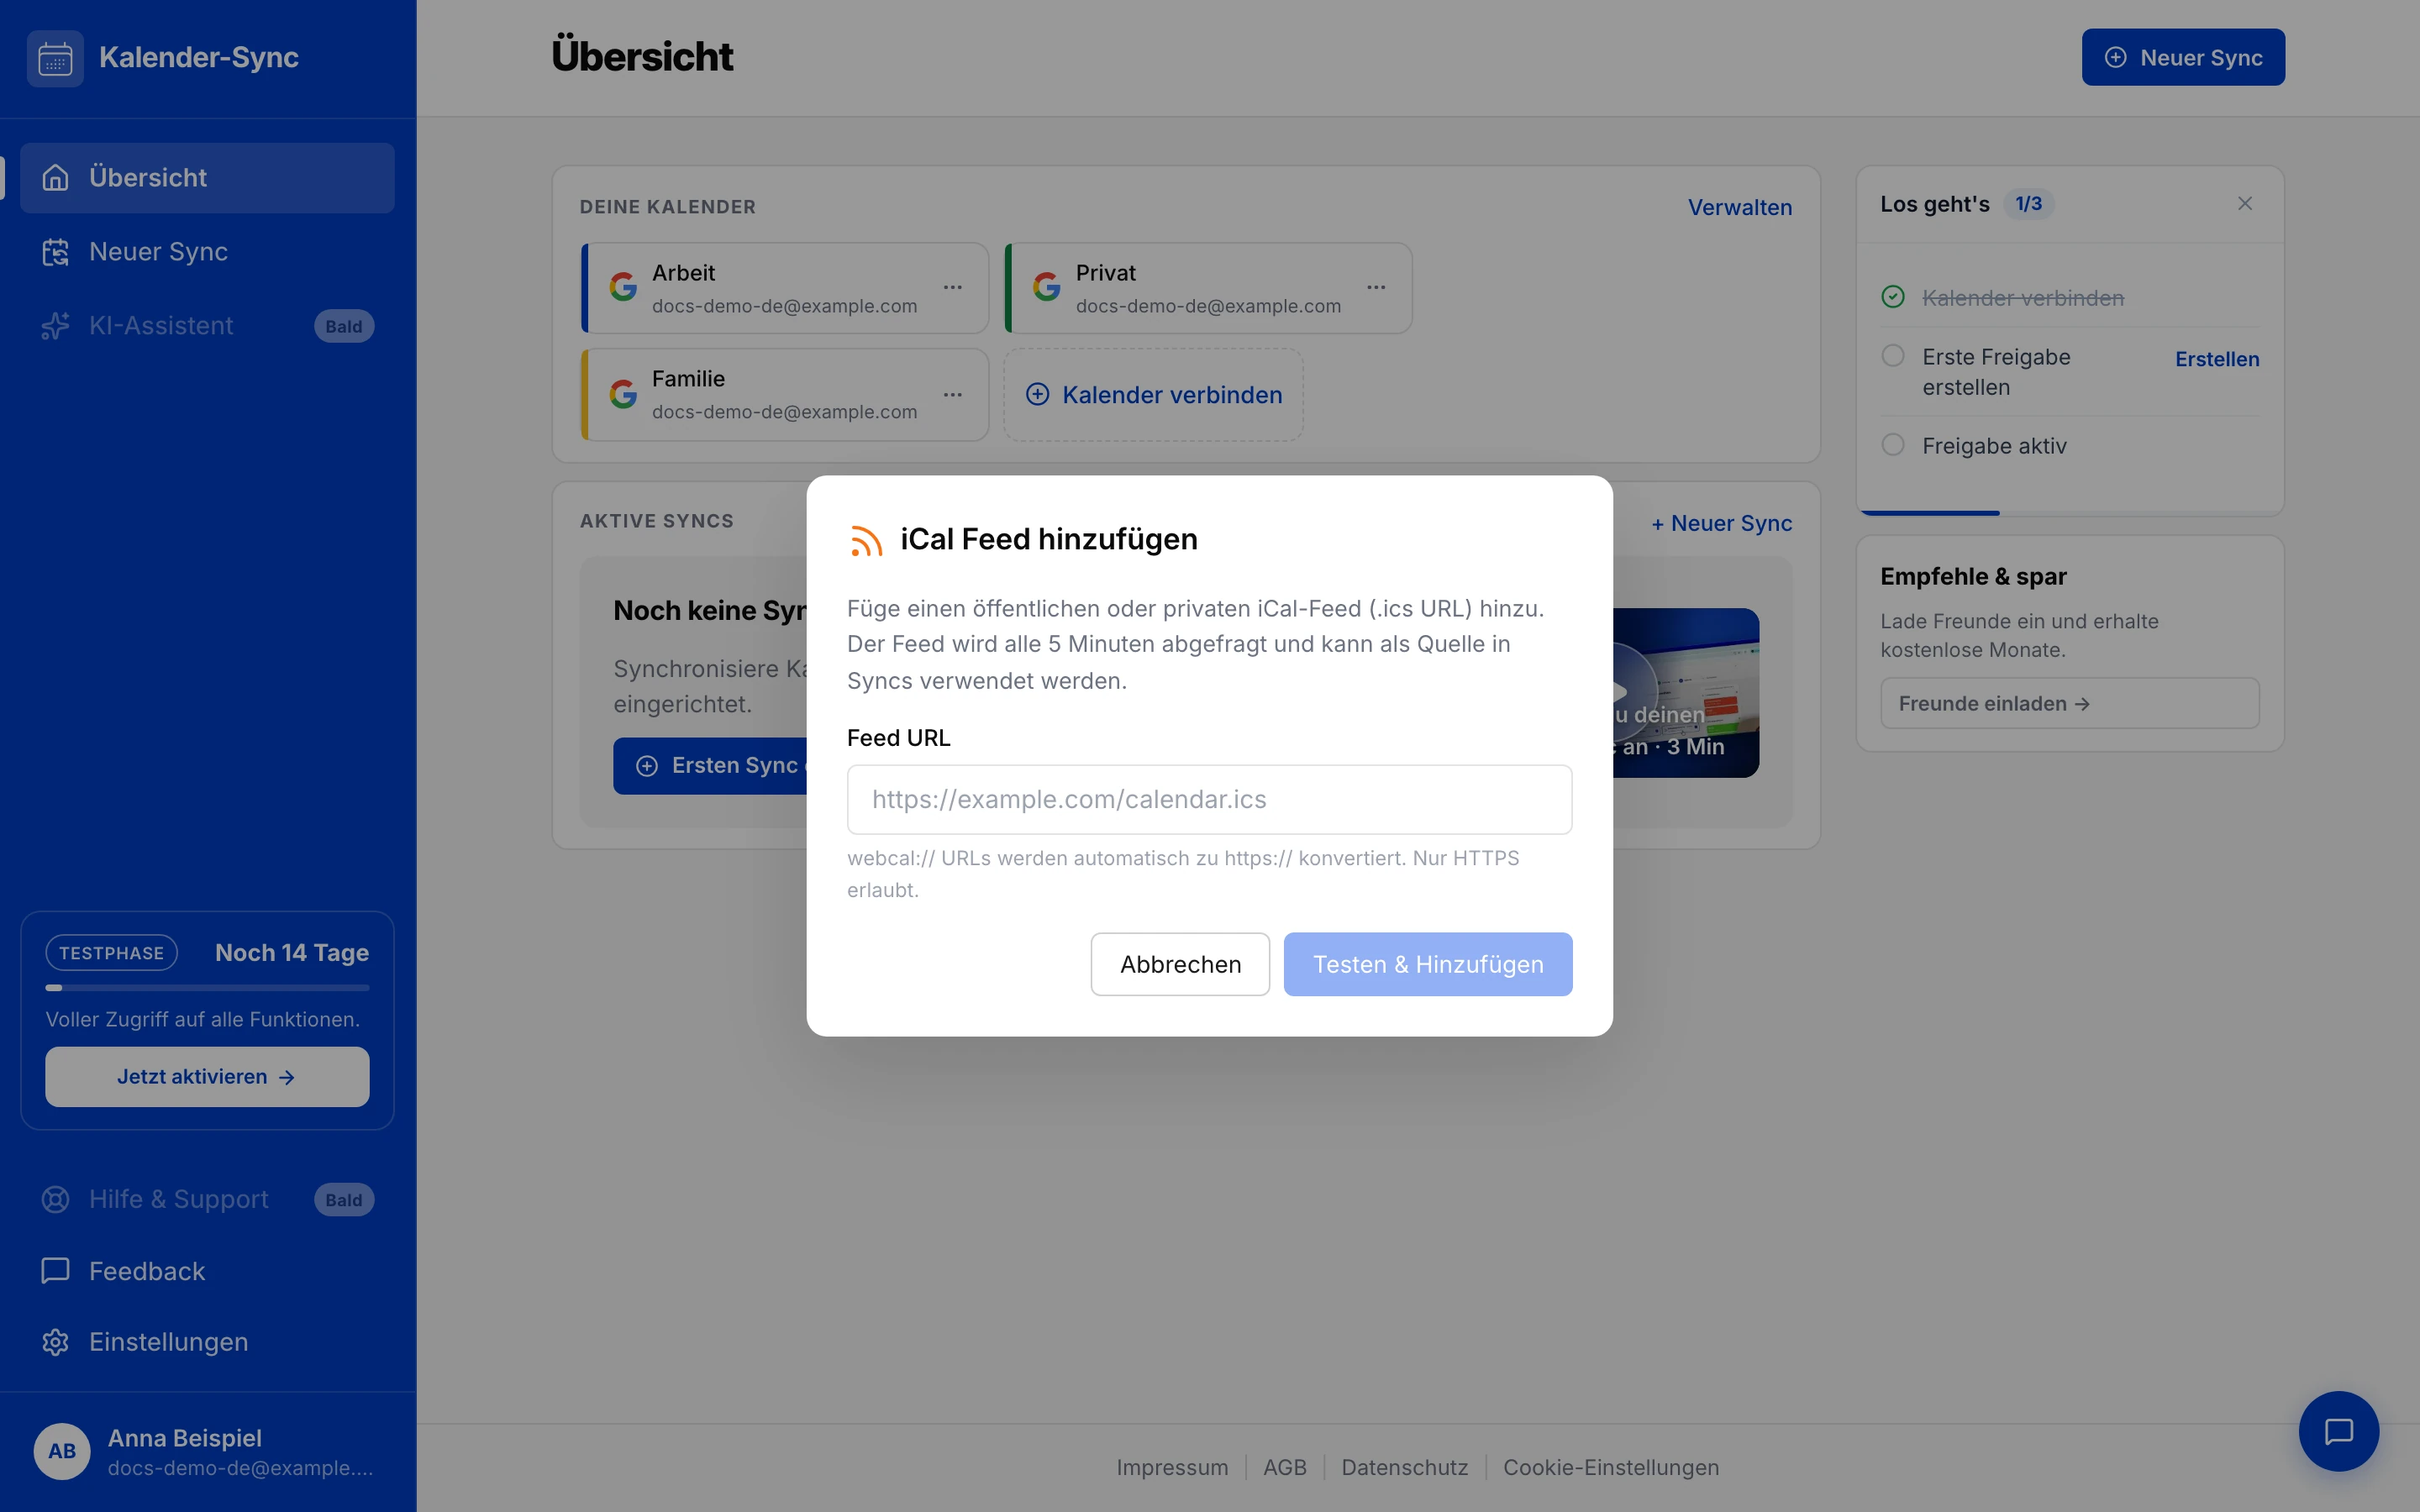Toggle the completed Kalender verbinden check

click(x=1893, y=297)
